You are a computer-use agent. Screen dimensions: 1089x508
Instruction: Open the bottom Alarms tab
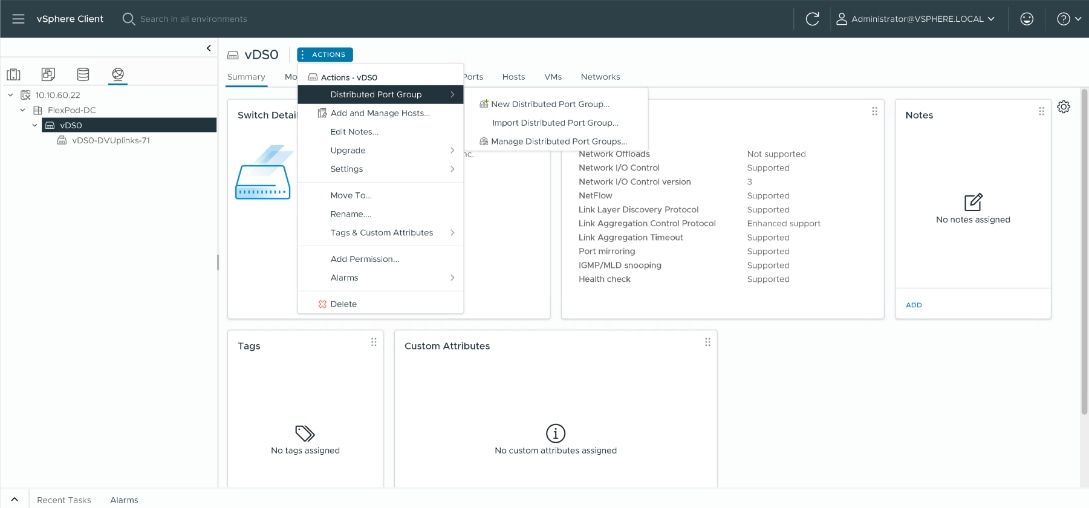pyautogui.click(x=124, y=500)
